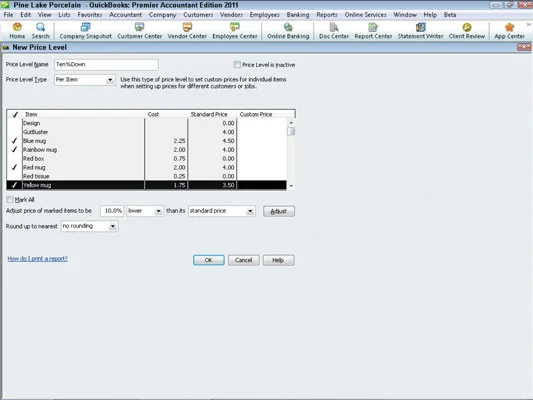Image resolution: width=533 pixels, height=400 pixels.
Task: Open the Banking menu
Action: (298, 15)
